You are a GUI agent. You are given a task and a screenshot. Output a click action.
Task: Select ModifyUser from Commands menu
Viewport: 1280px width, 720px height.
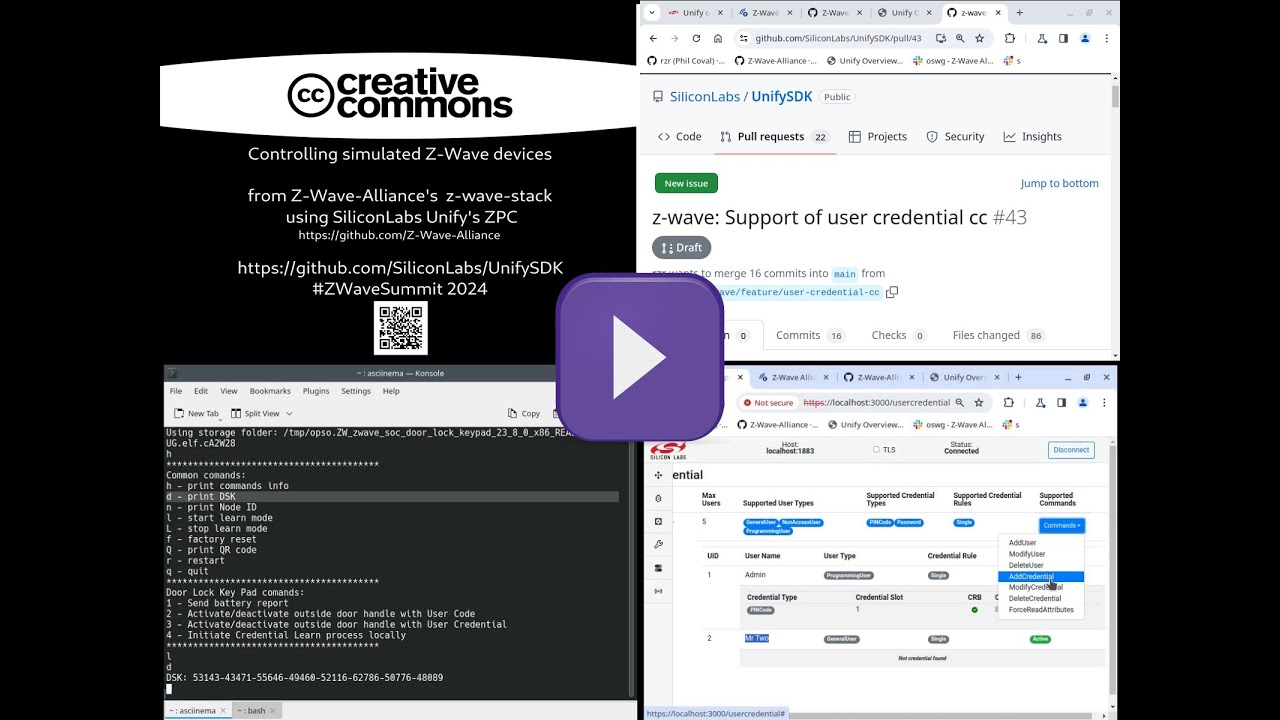(x=1027, y=554)
